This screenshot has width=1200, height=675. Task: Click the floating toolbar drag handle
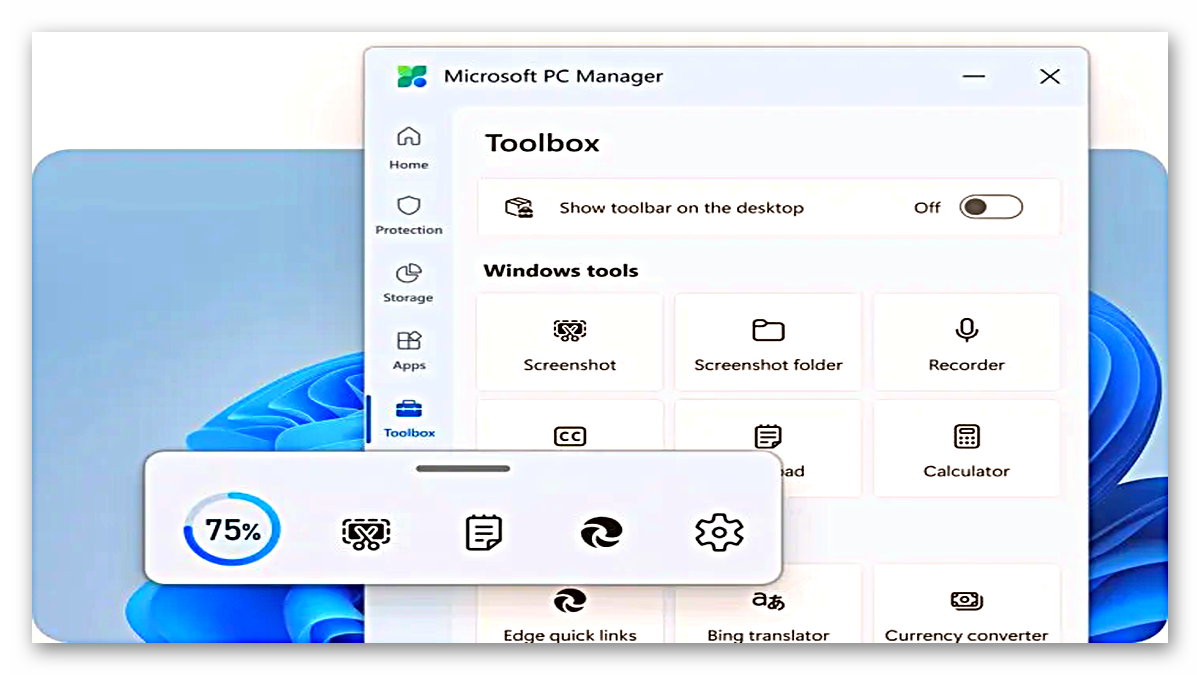point(463,468)
